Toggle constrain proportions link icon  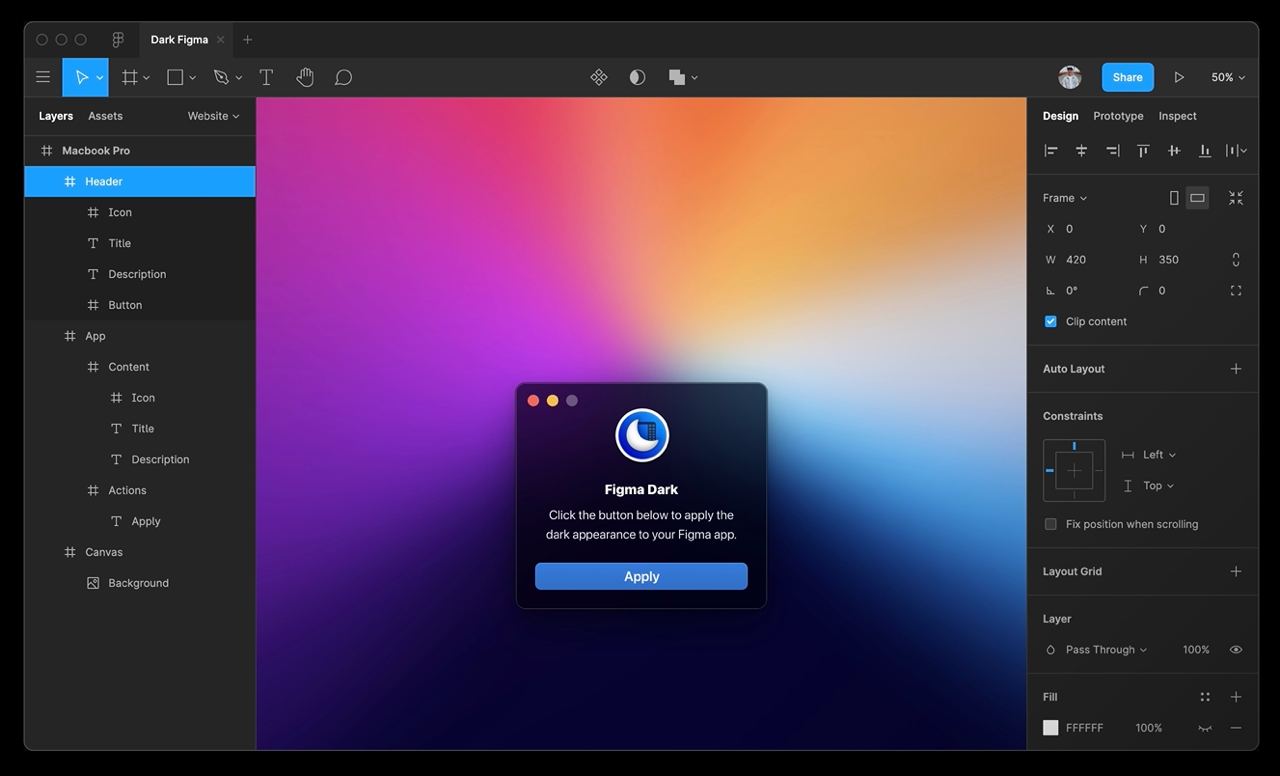[1236, 260]
